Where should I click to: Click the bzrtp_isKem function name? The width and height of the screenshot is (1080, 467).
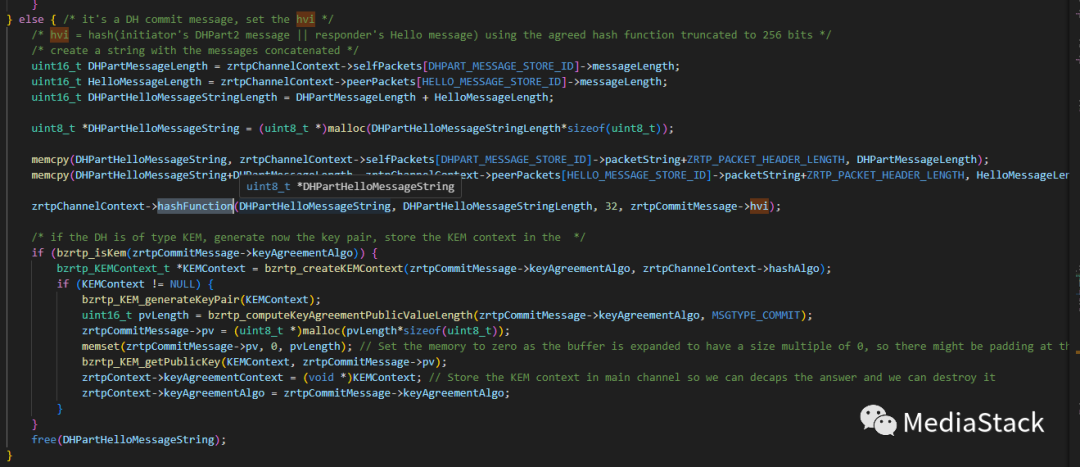coord(89,253)
